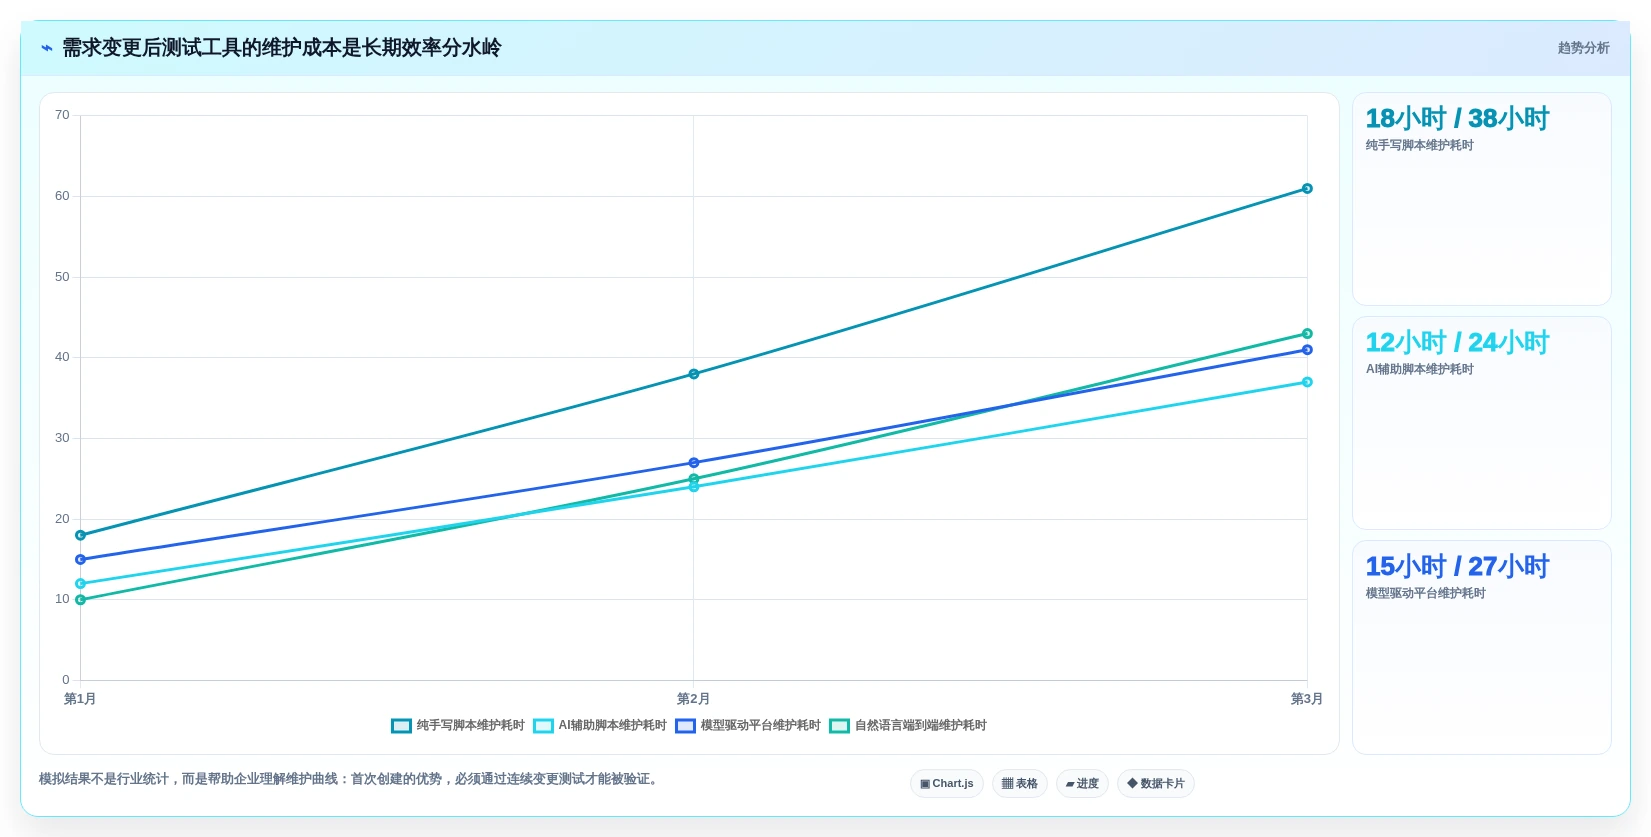Click the teal legend swatch for 纯手写脚本

401,726
